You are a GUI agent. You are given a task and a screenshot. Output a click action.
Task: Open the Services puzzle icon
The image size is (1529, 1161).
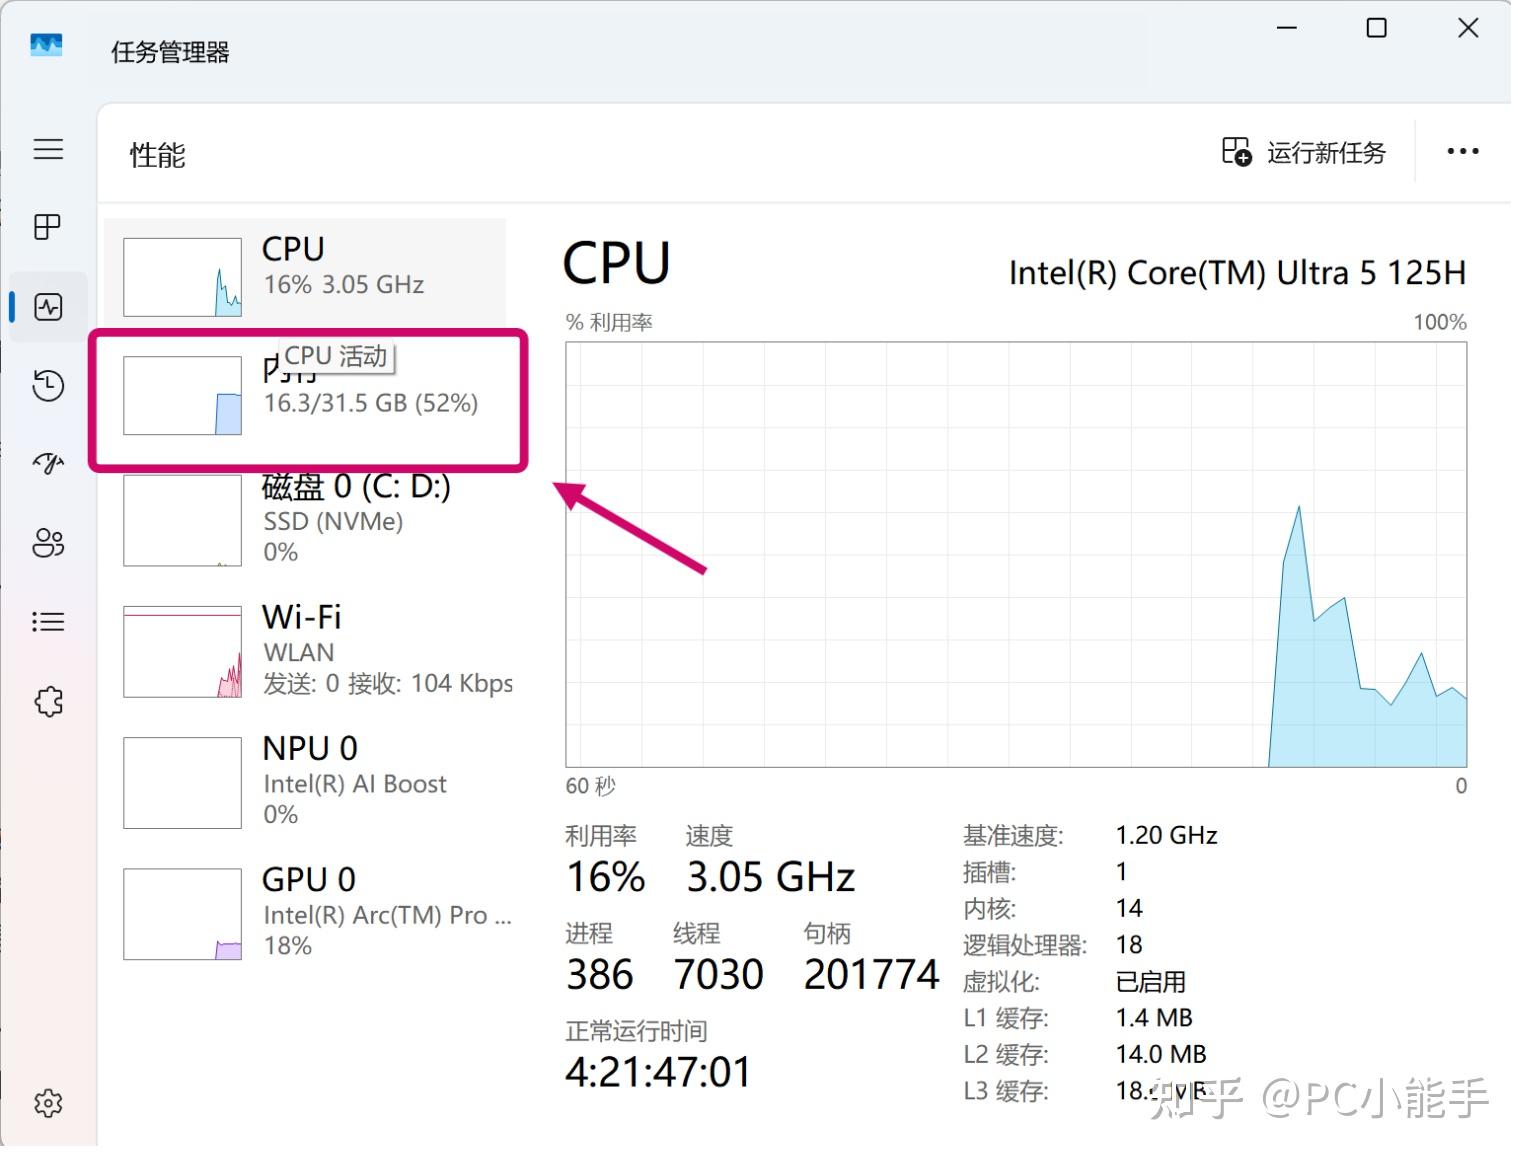pyautogui.click(x=48, y=701)
